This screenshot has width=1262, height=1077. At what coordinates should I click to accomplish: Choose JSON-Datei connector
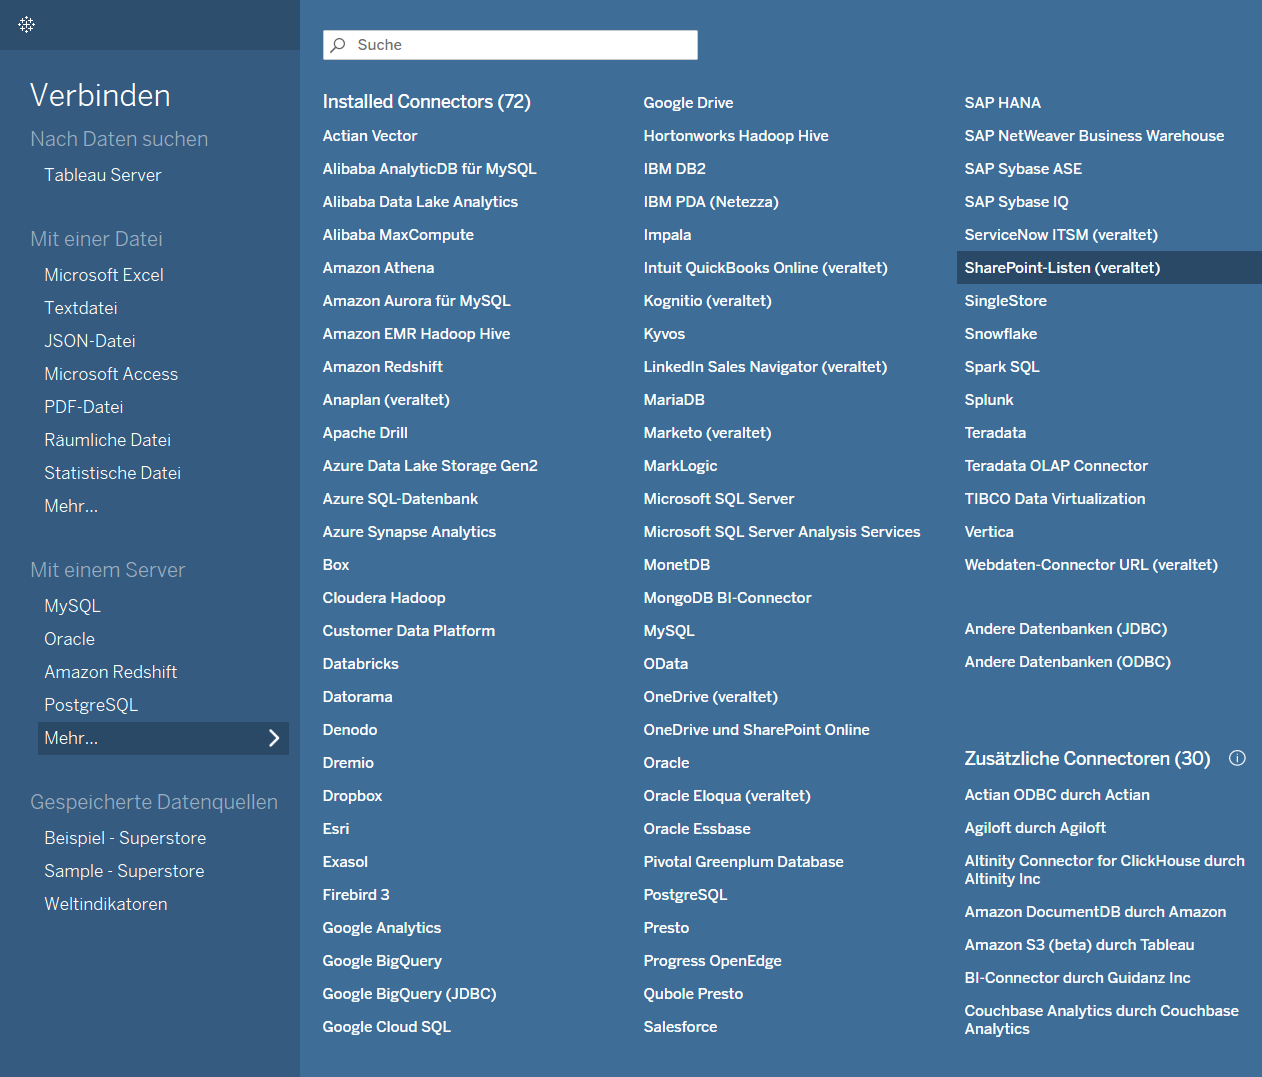[90, 341]
